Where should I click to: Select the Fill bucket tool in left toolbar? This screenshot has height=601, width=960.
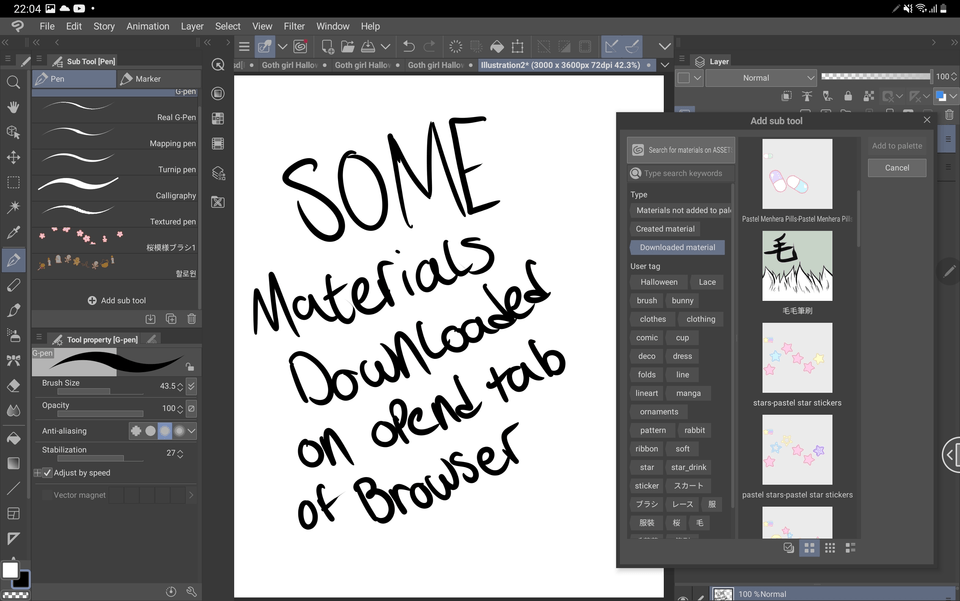13,438
